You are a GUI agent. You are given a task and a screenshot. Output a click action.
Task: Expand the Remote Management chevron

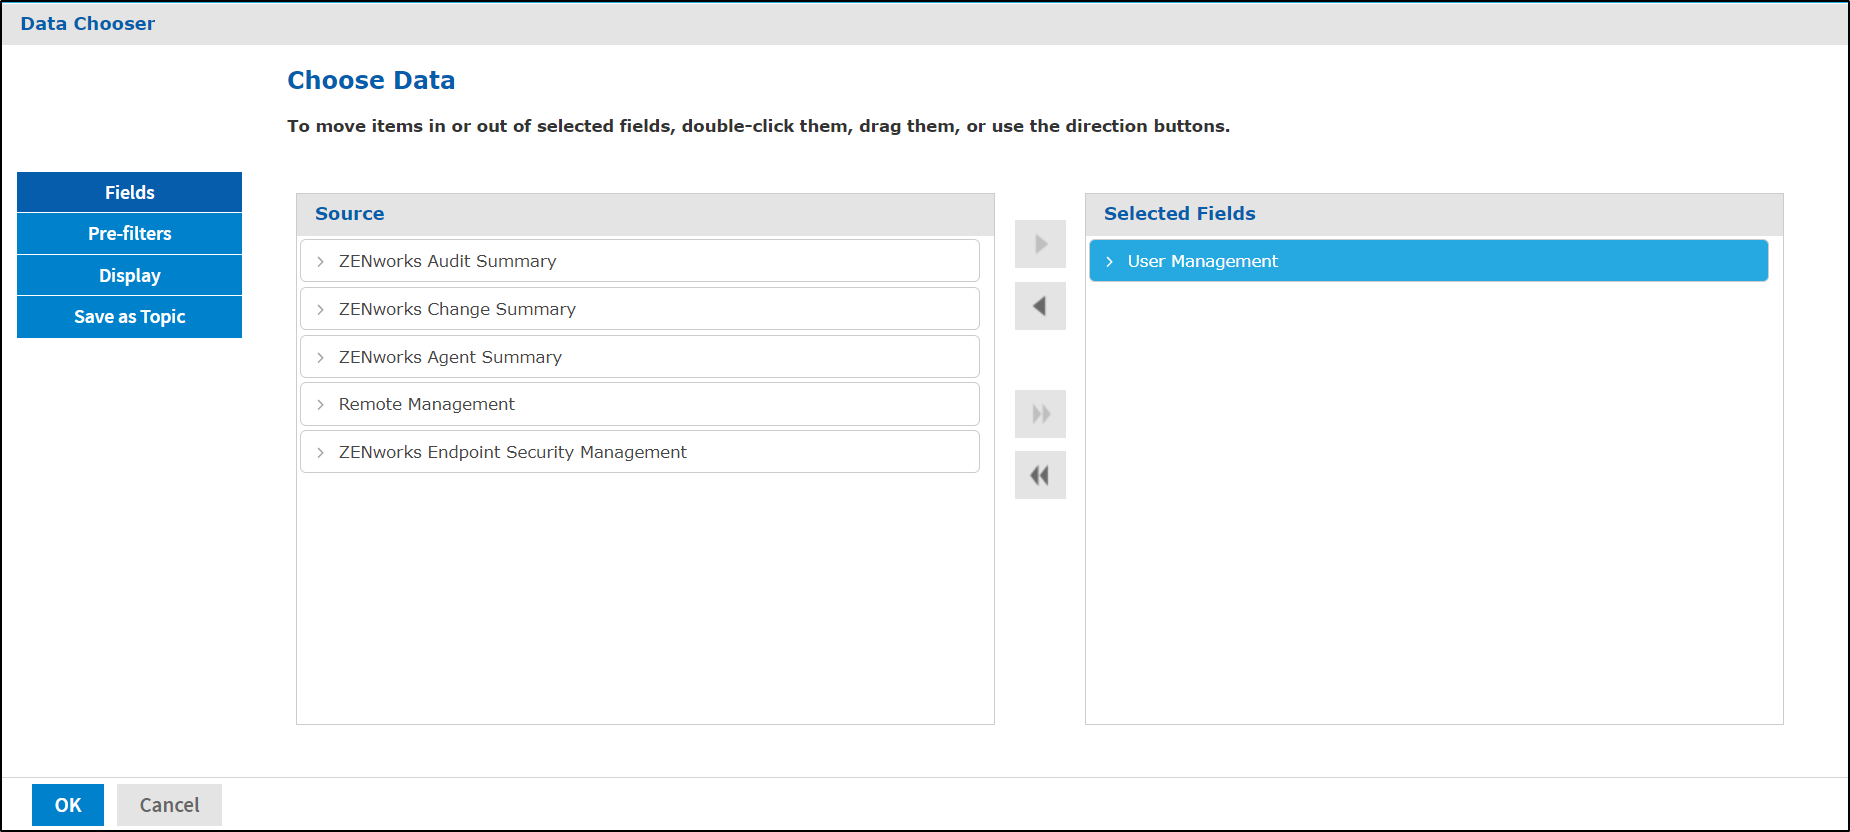point(320,404)
